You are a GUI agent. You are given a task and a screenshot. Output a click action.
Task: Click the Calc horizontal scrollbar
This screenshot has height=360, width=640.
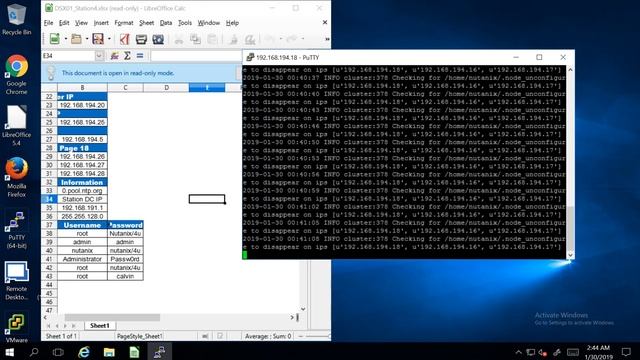click(x=112, y=317)
